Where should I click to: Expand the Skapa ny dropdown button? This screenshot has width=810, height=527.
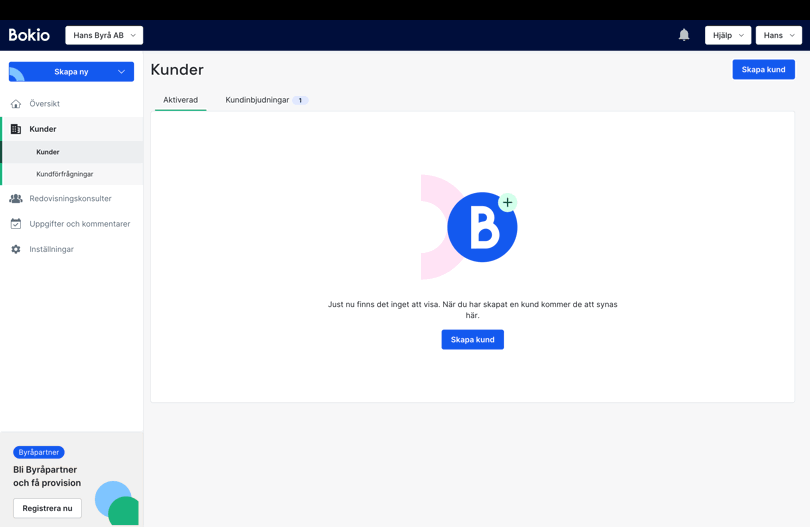[x=71, y=72]
